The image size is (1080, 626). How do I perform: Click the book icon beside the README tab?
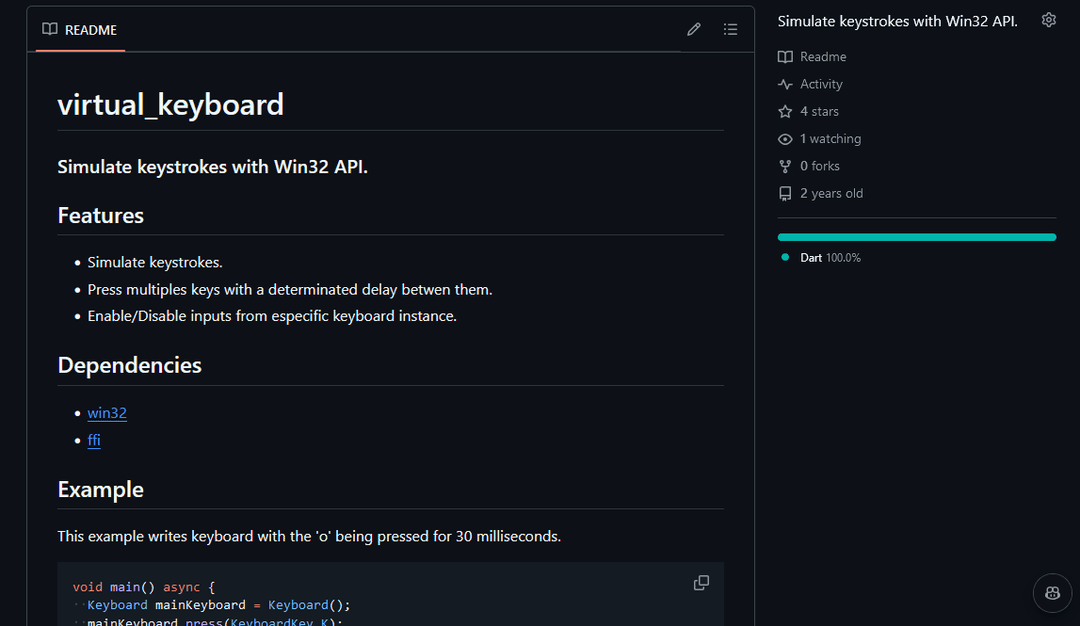[x=49, y=29]
